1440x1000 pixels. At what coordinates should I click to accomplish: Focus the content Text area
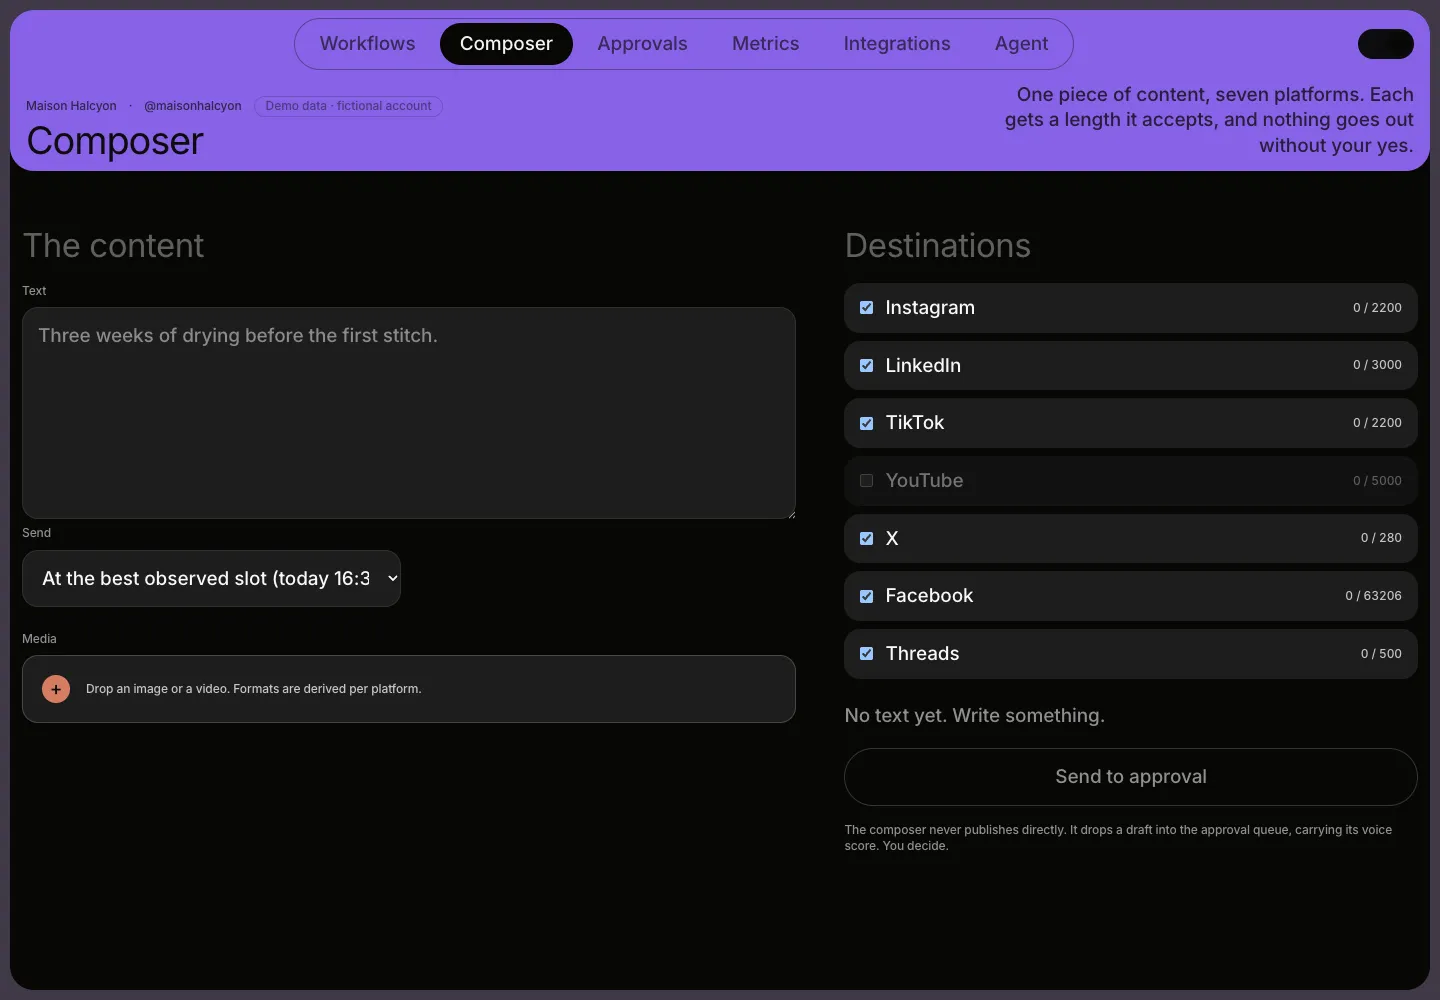point(409,413)
